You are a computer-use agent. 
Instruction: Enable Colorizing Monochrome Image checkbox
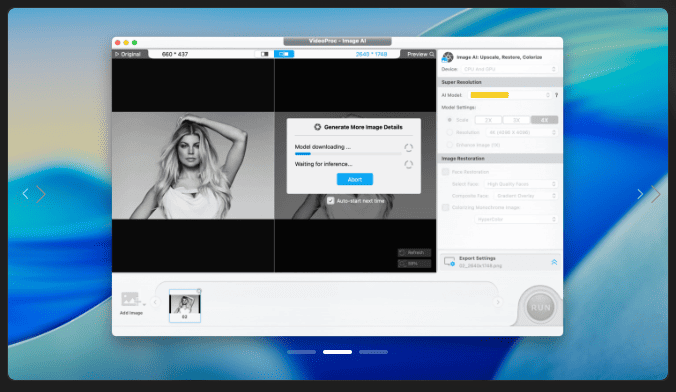[x=445, y=207]
